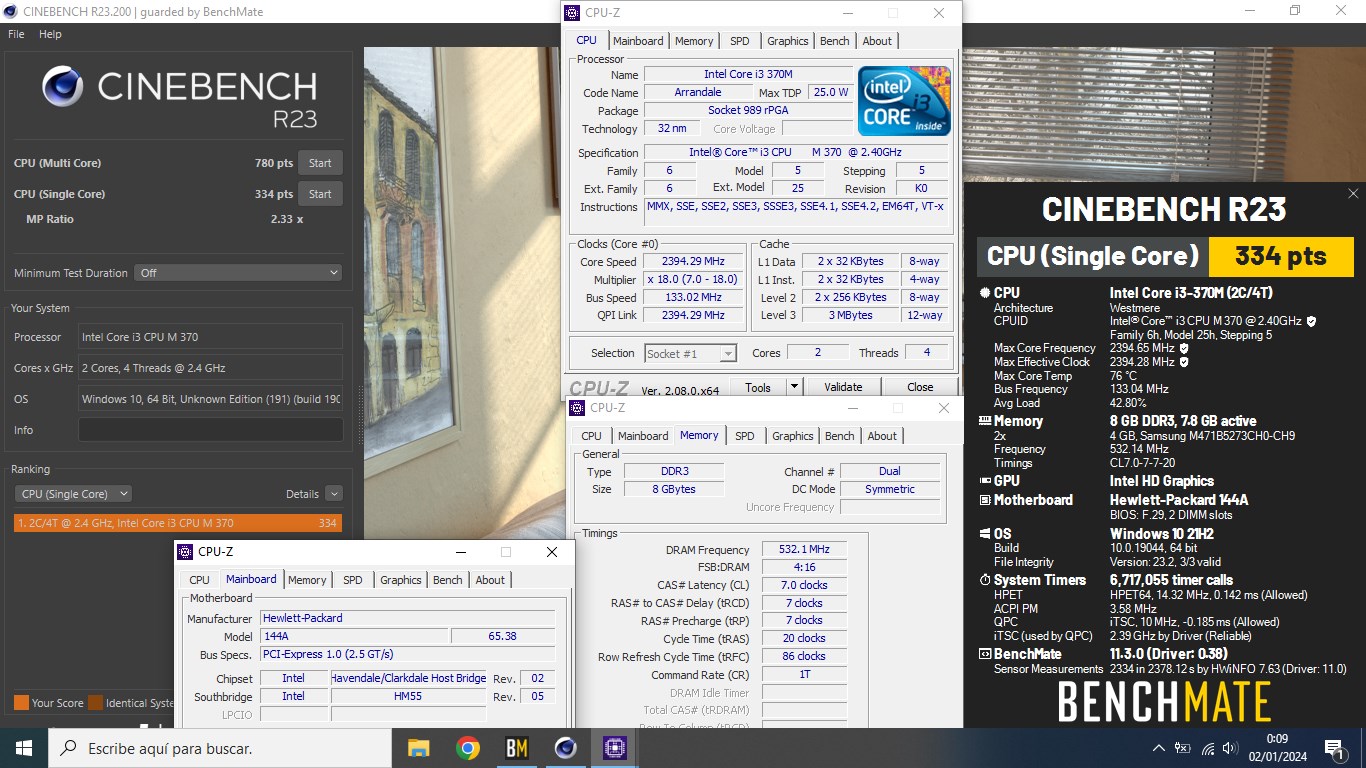The width and height of the screenshot is (1366, 768).
Task: Click the Windows OS icon in the BenchMate panel
Action: pos(984,534)
